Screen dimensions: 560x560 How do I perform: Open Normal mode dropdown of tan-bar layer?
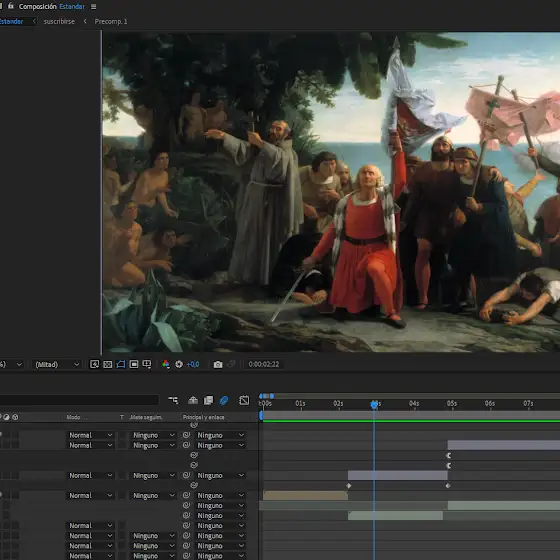point(90,495)
